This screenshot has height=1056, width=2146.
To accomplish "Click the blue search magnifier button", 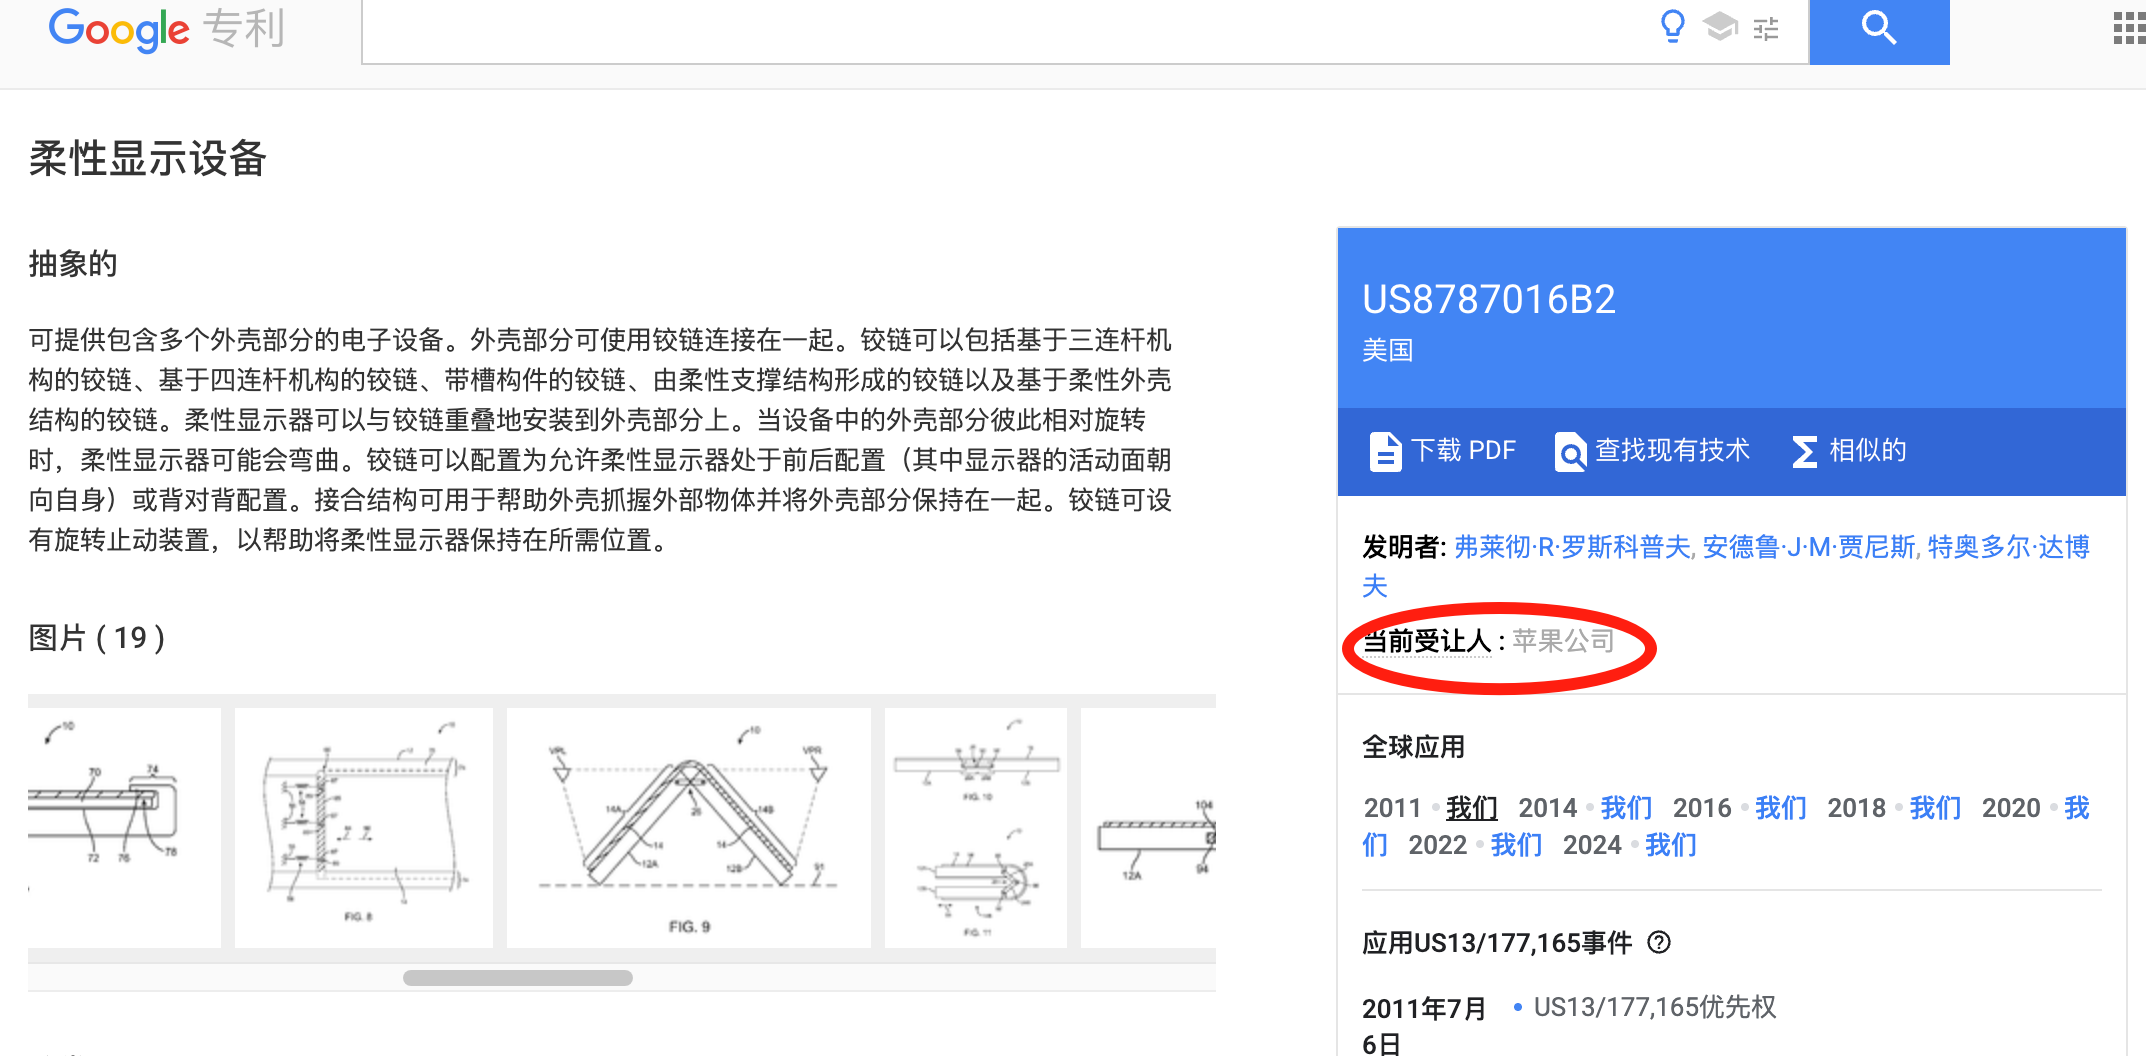I will pyautogui.click(x=1878, y=29).
